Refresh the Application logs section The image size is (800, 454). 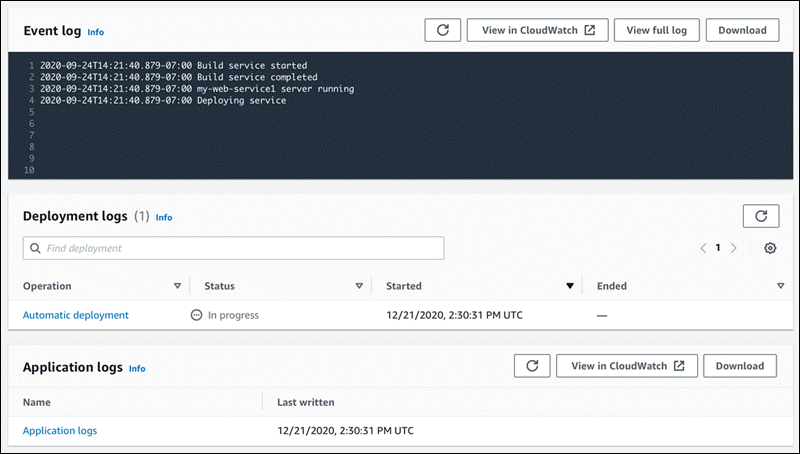click(532, 366)
